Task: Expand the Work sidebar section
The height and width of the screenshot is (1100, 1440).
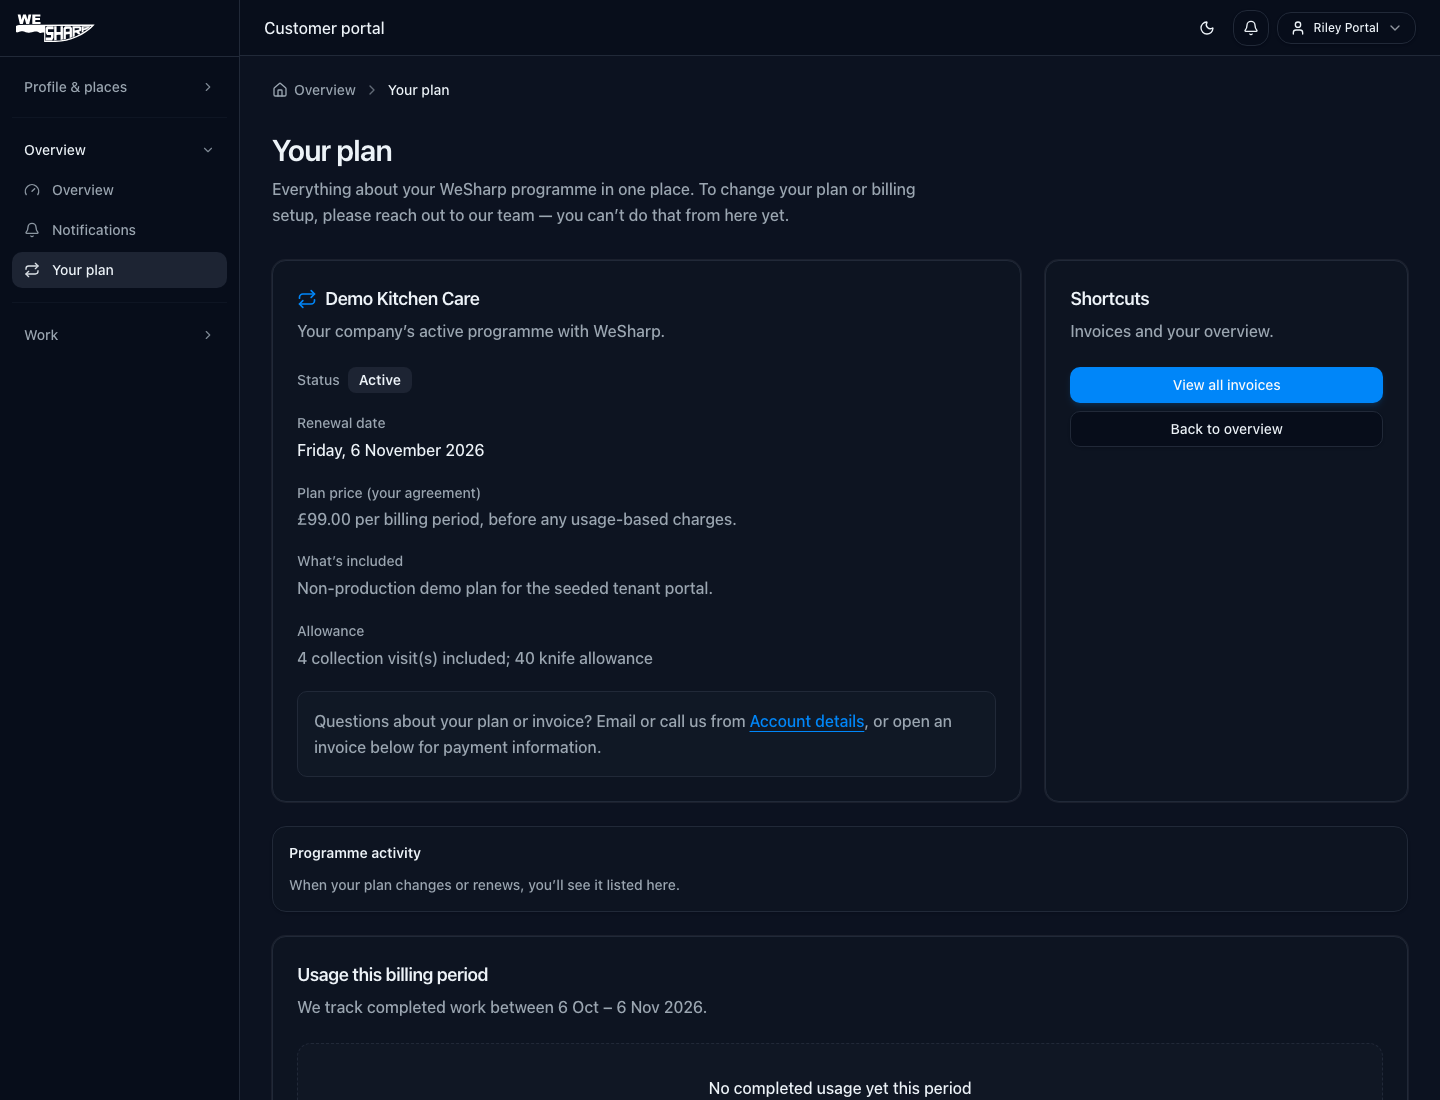Action: pyautogui.click(x=119, y=335)
